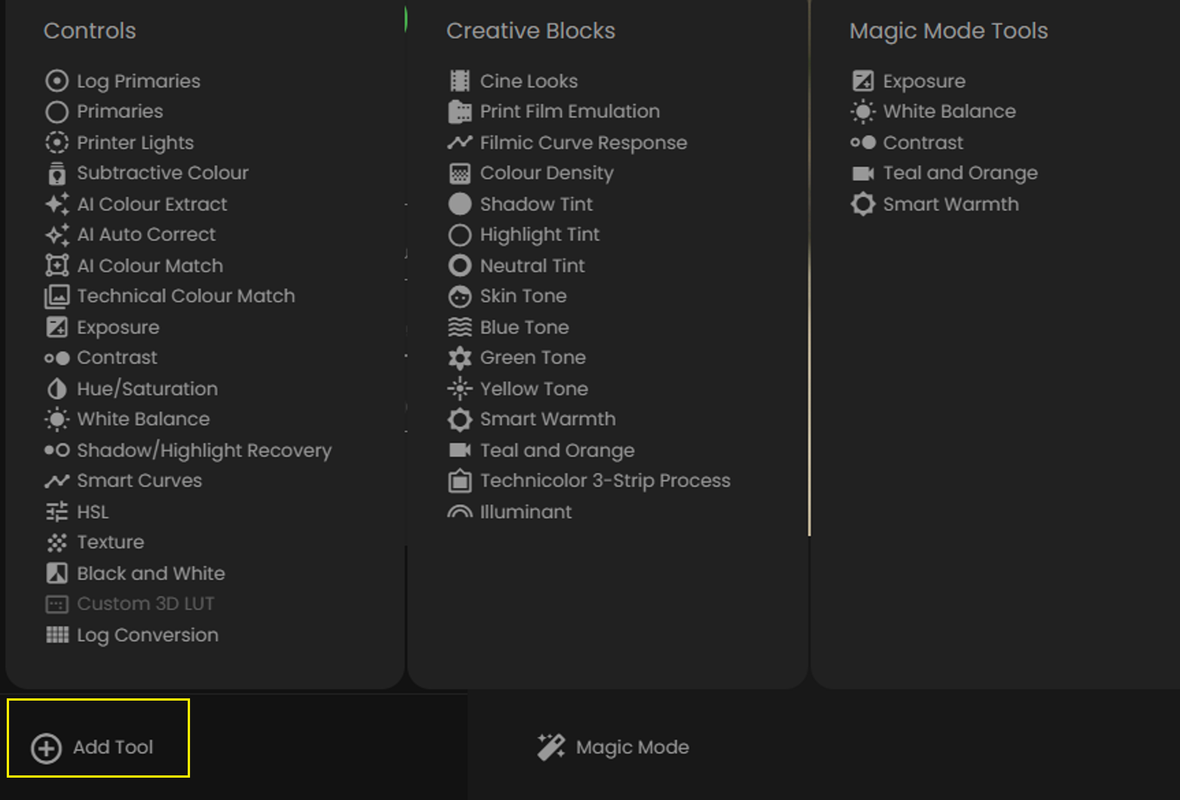Select the Black and White icon
Image resolution: width=1180 pixels, height=800 pixels.
pyautogui.click(x=56, y=573)
